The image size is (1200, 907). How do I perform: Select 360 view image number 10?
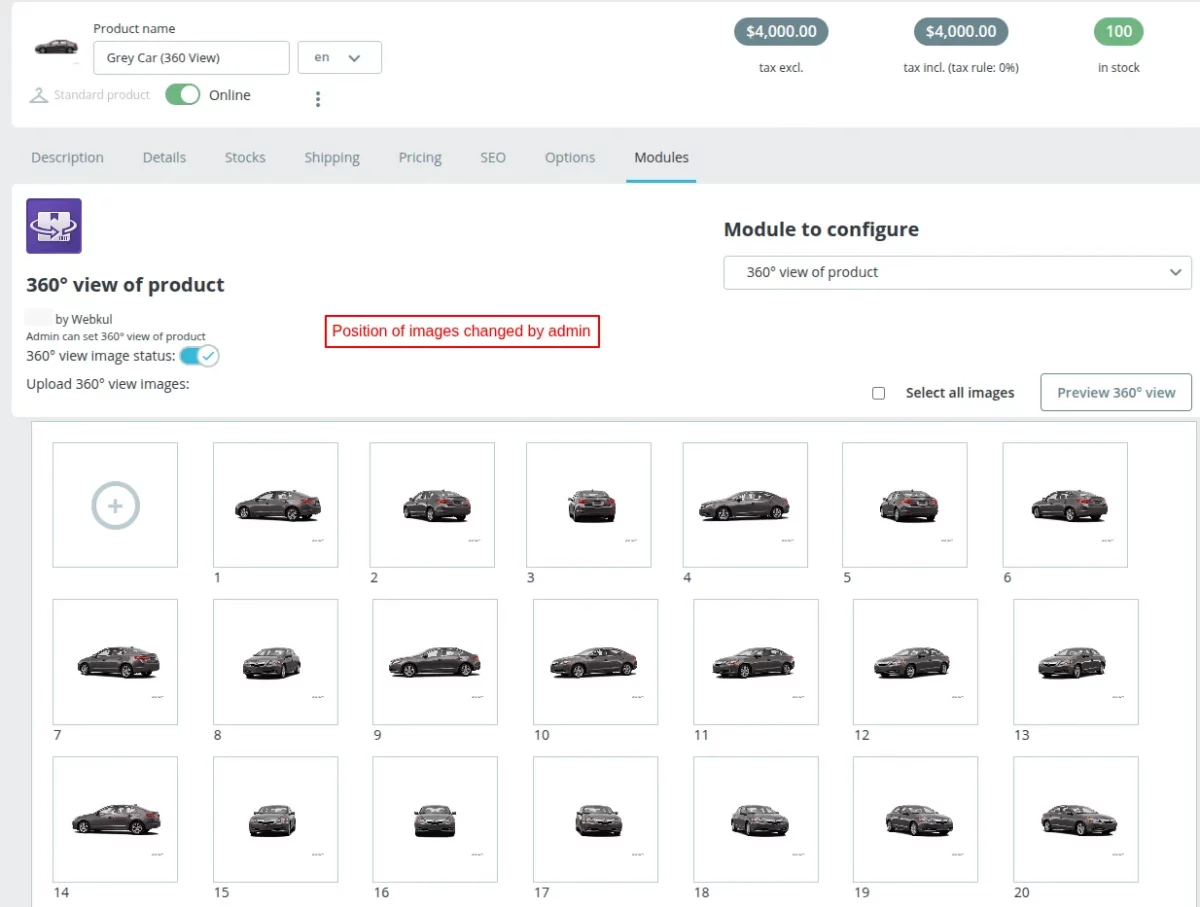(595, 662)
